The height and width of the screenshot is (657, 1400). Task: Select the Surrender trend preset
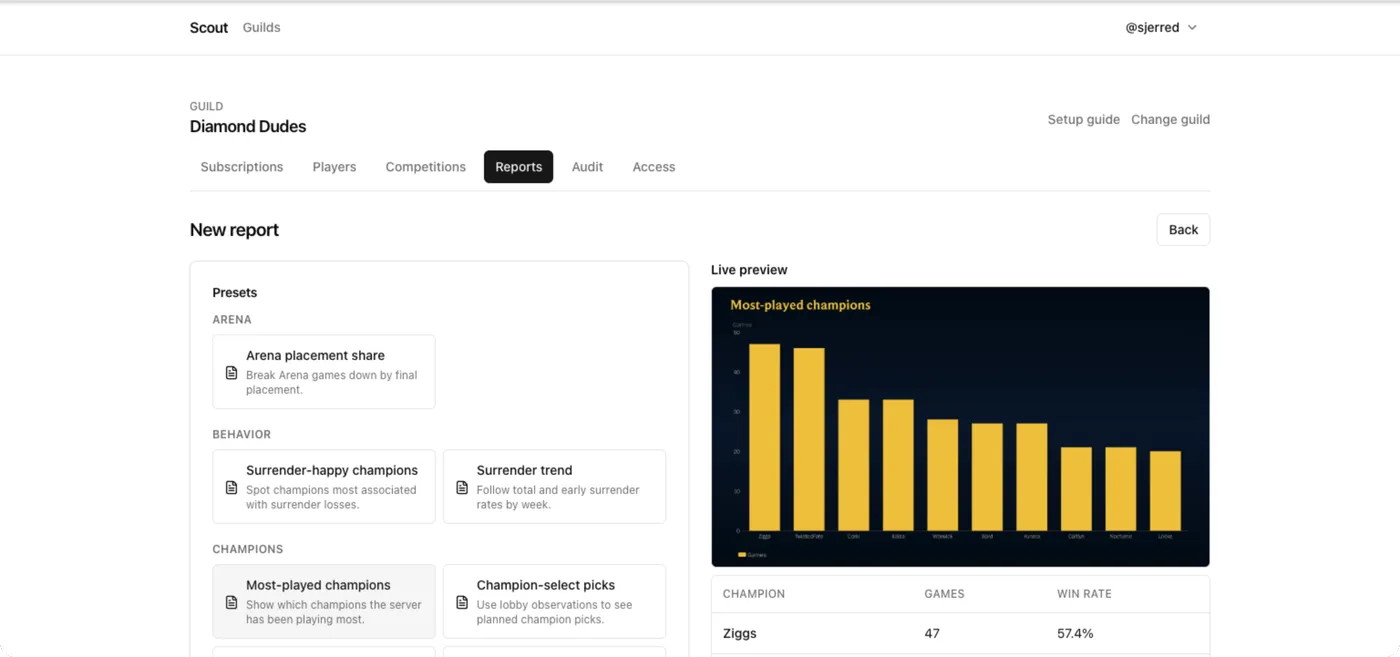tap(554, 487)
